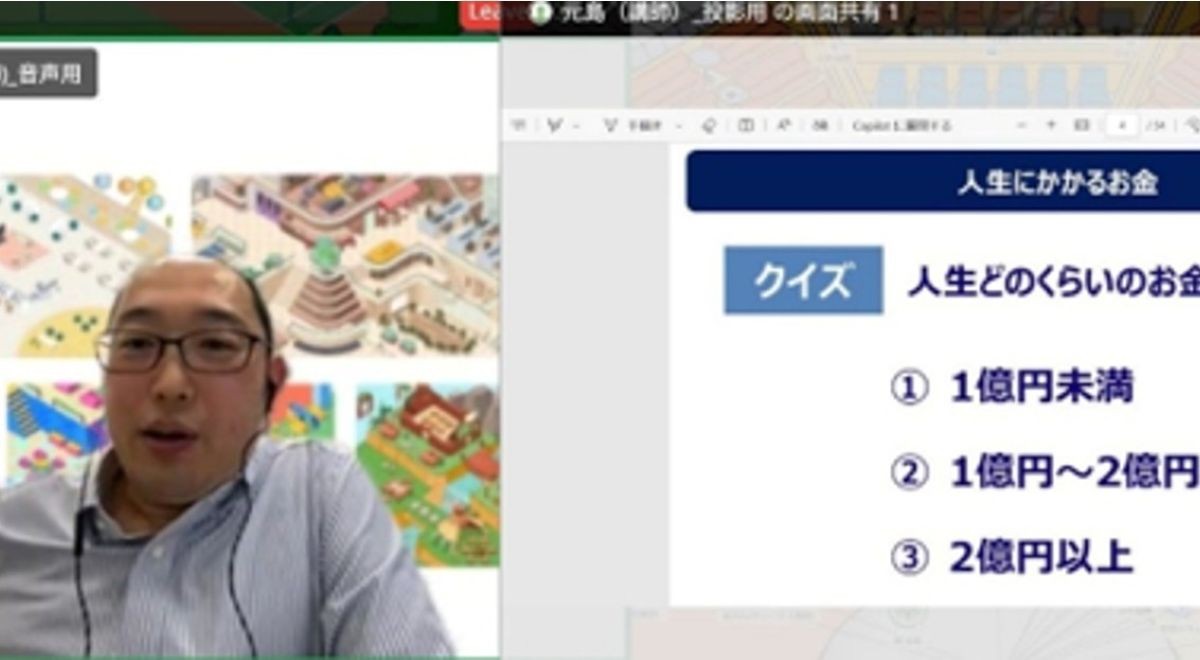Screen dimensions: 1200x660
Task: Click the blue クイズ label box
Action: pyautogui.click(x=803, y=280)
